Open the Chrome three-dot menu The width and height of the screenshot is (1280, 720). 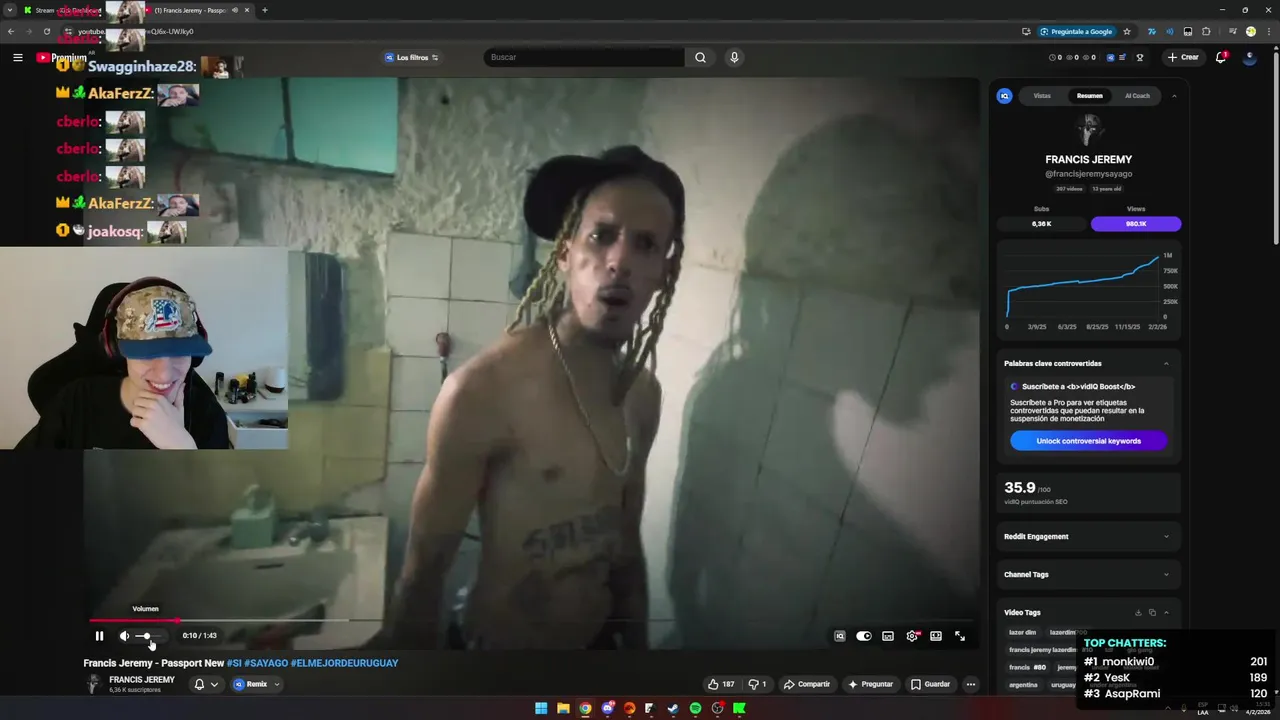(x=1267, y=31)
